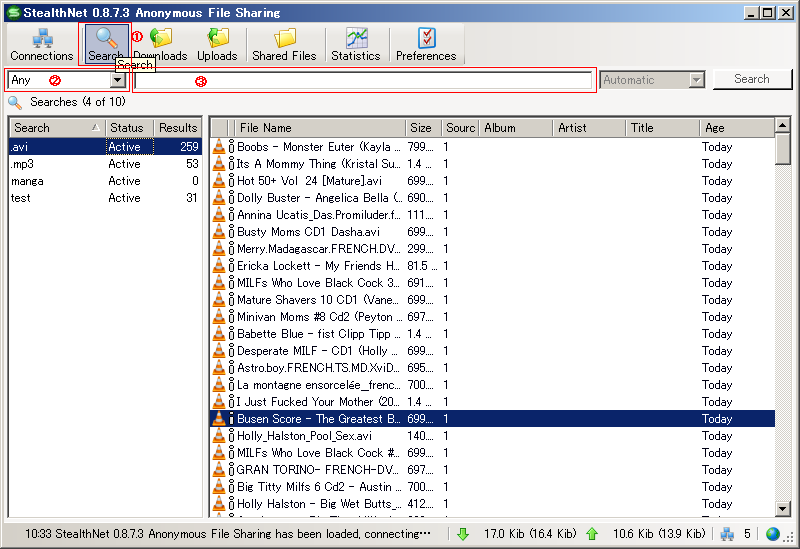
Task: Click 53 results count of .mp3 search
Action: point(192,164)
